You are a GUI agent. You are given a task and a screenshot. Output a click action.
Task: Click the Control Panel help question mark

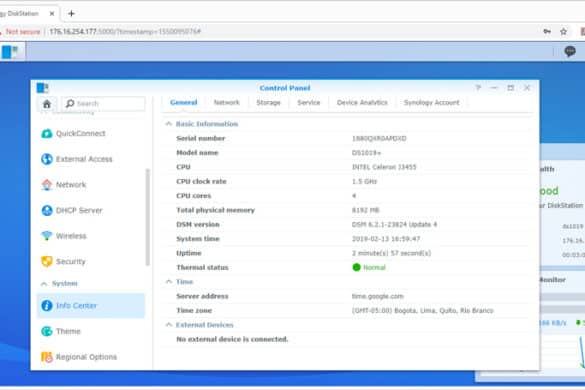point(478,88)
